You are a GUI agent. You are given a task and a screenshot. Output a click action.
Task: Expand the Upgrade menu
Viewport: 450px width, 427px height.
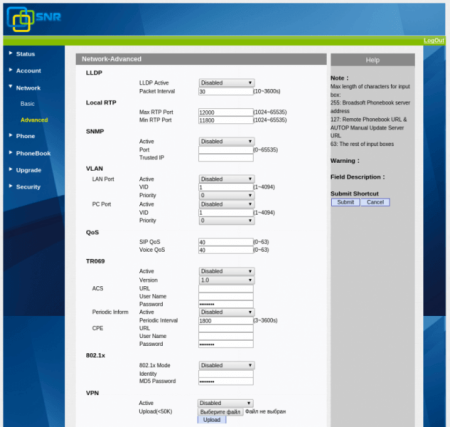coord(28,170)
